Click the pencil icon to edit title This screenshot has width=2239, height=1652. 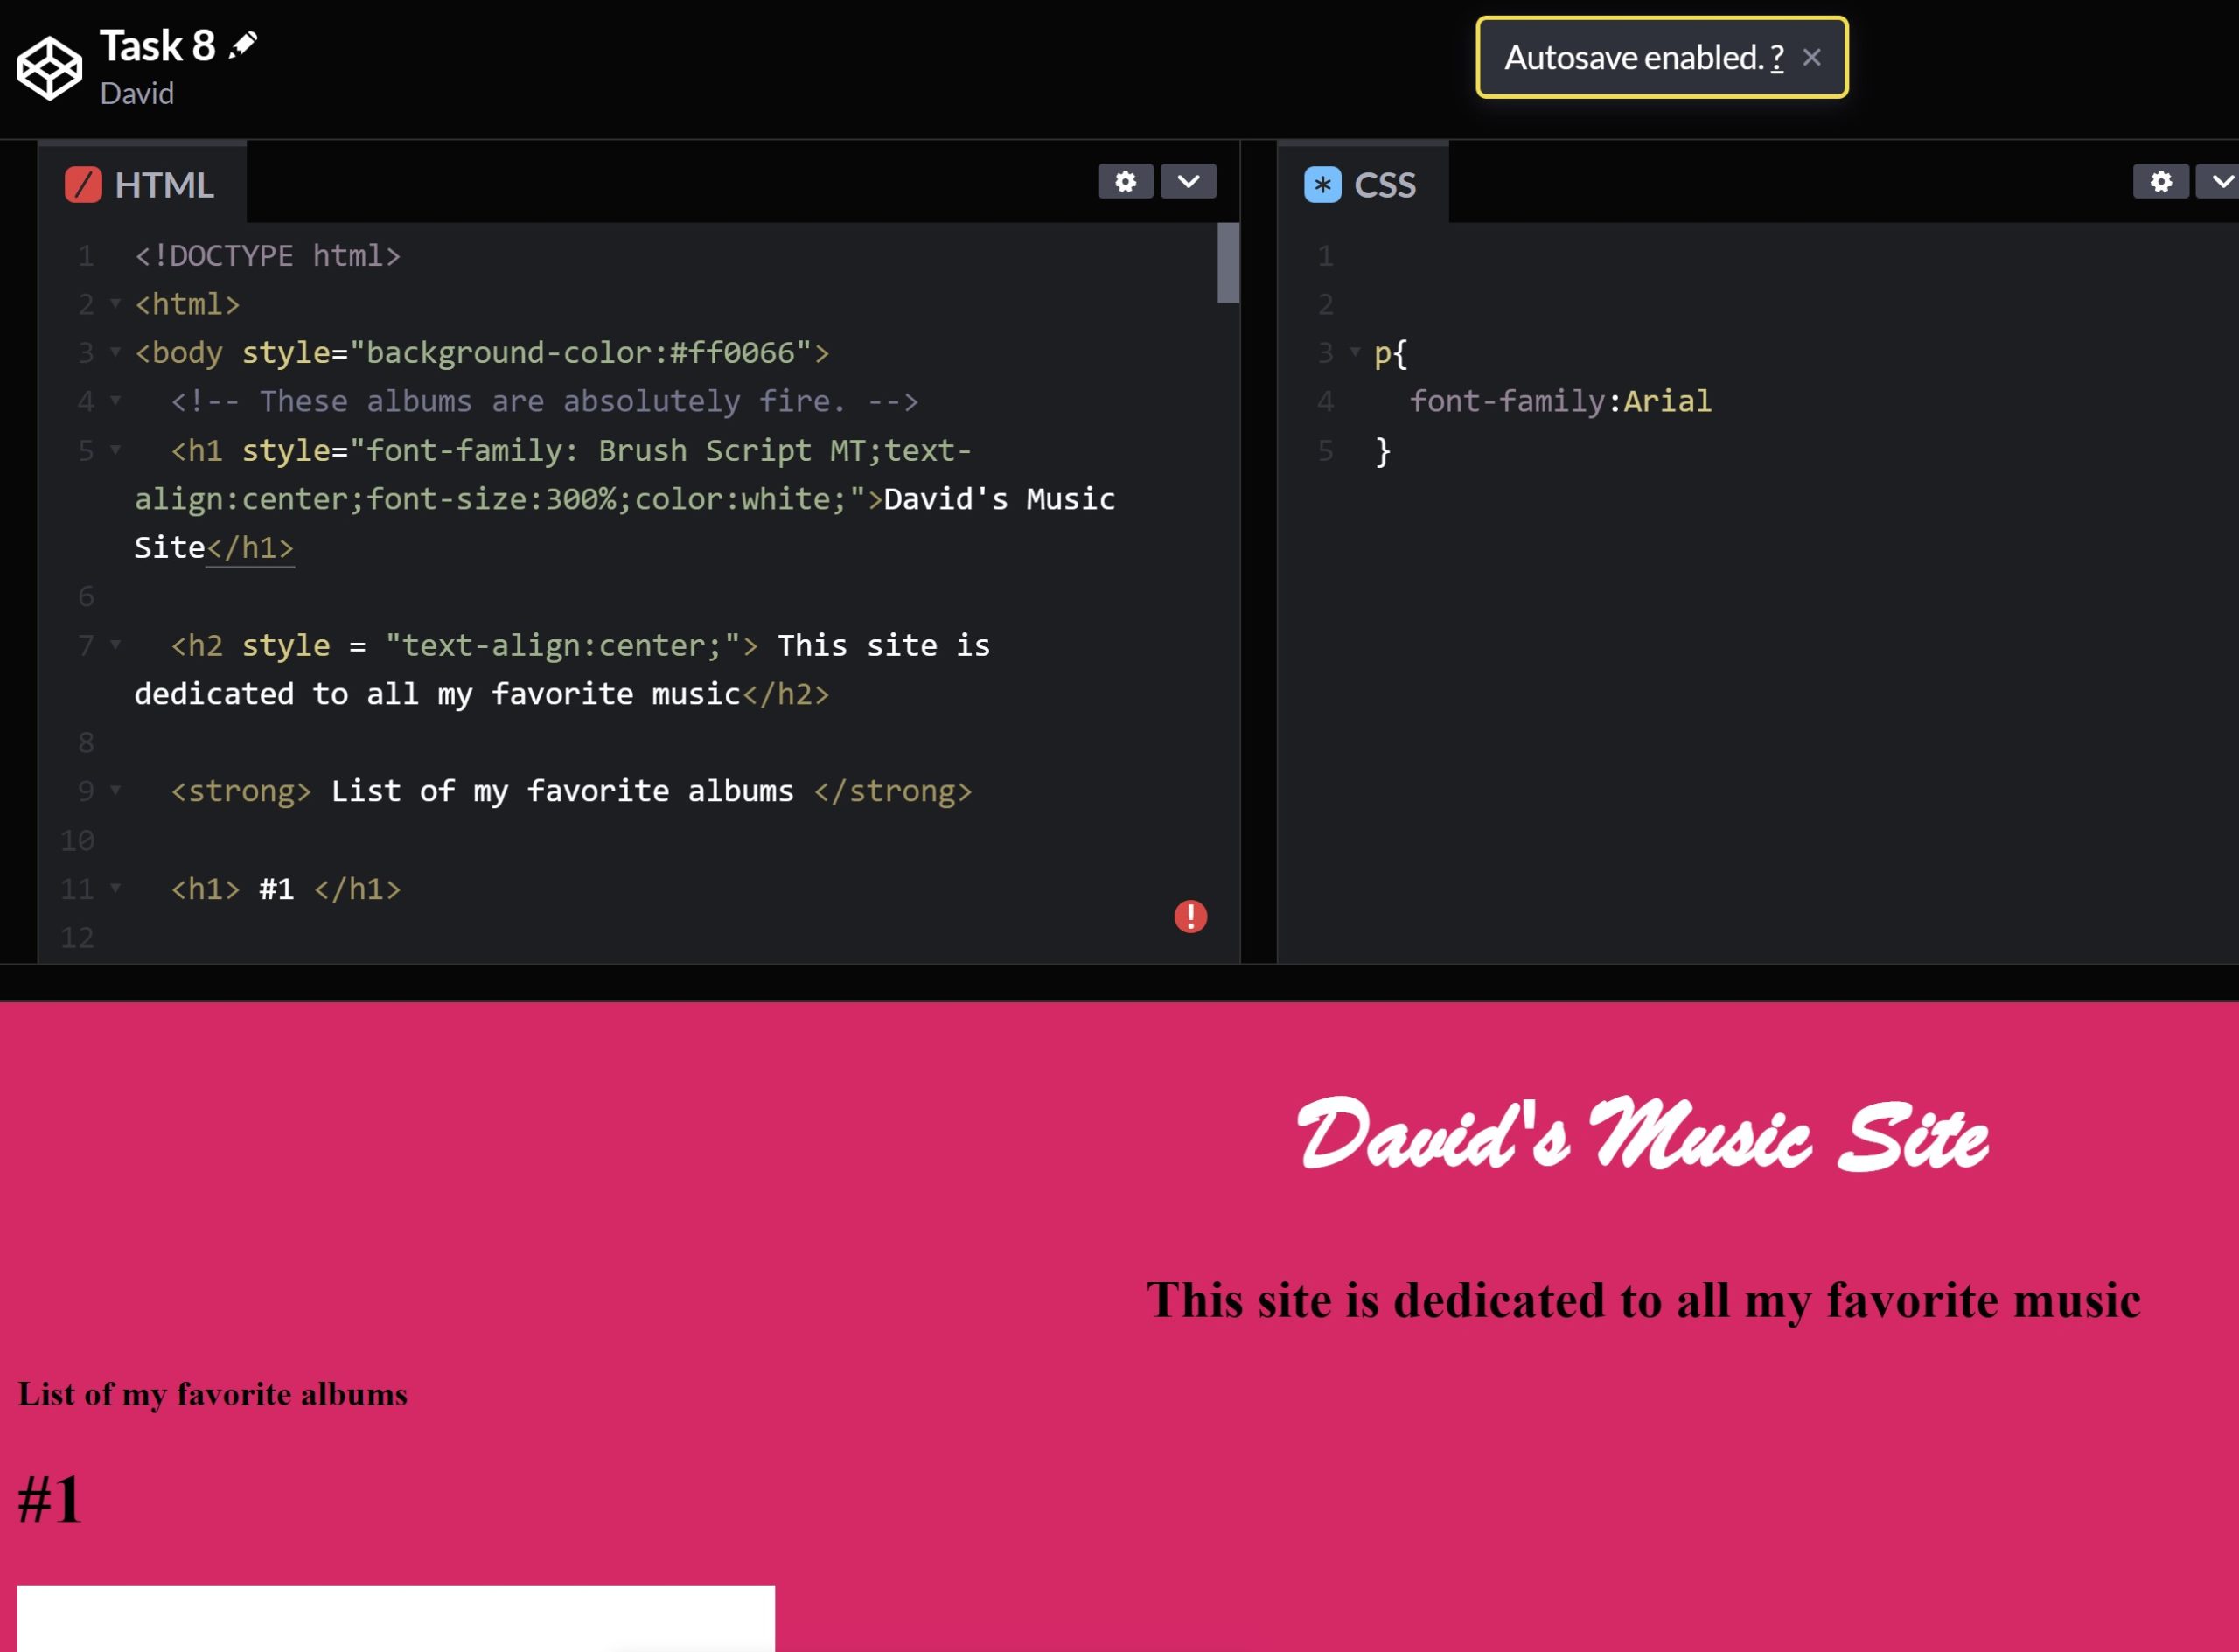coord(243,45)
